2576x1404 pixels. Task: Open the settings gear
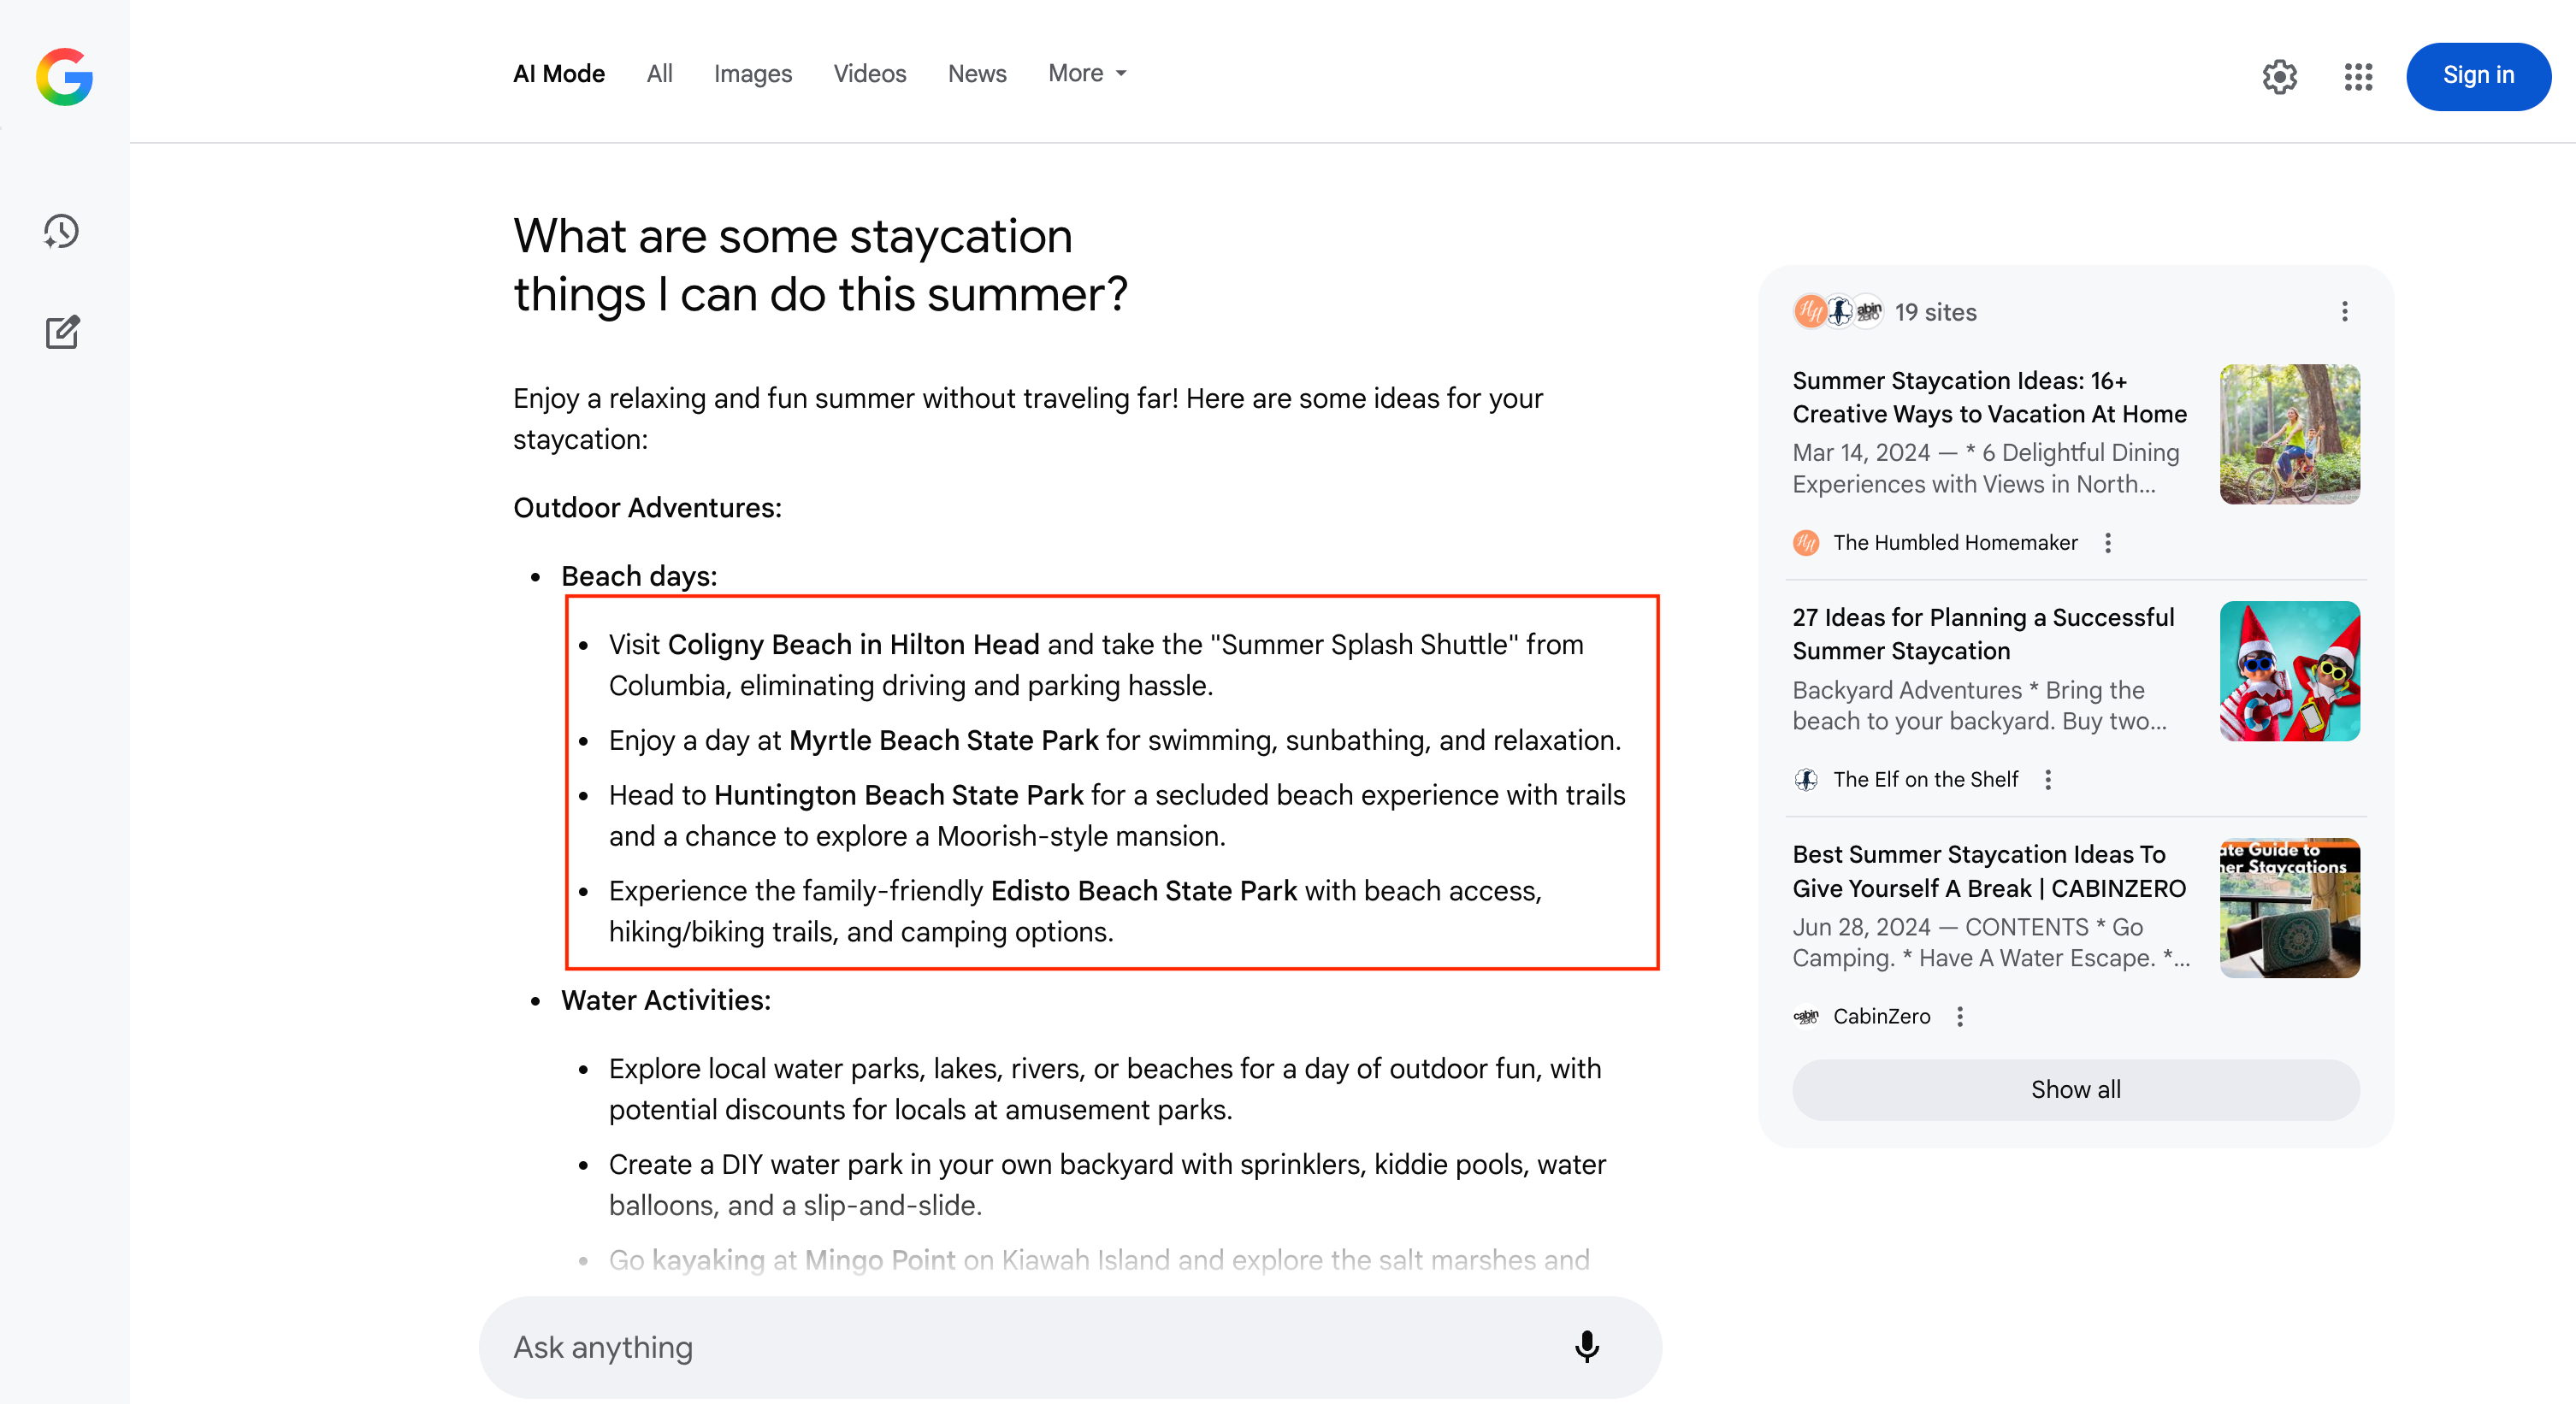tap(2279, 76)
